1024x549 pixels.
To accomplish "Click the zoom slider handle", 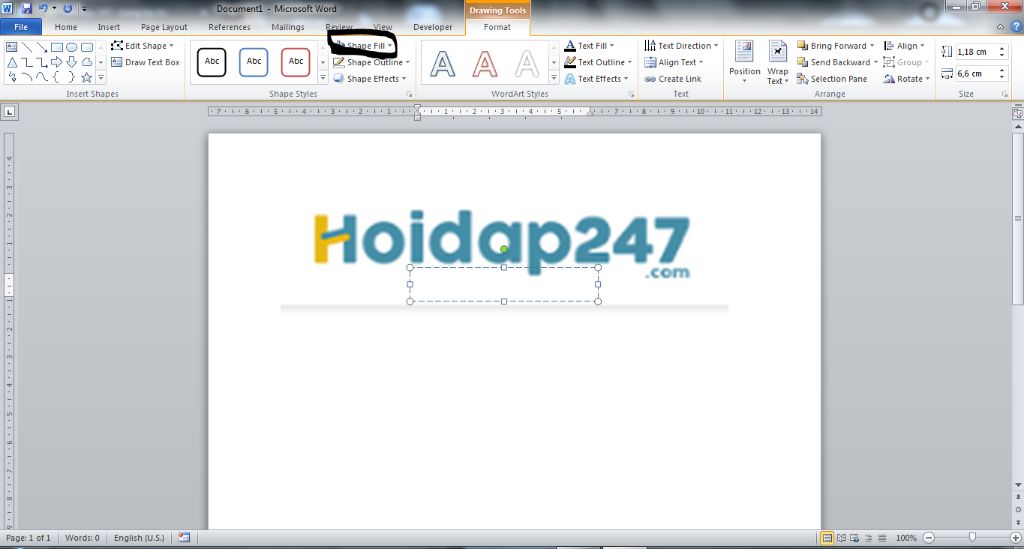I will point(972,537).
